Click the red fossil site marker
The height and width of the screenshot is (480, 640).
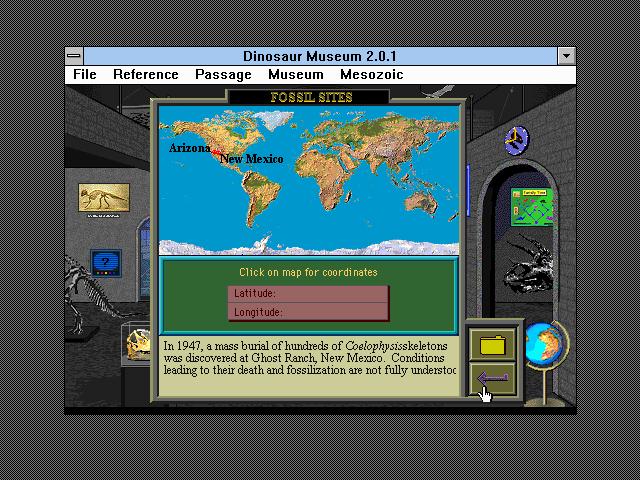[x=216, y=152]
